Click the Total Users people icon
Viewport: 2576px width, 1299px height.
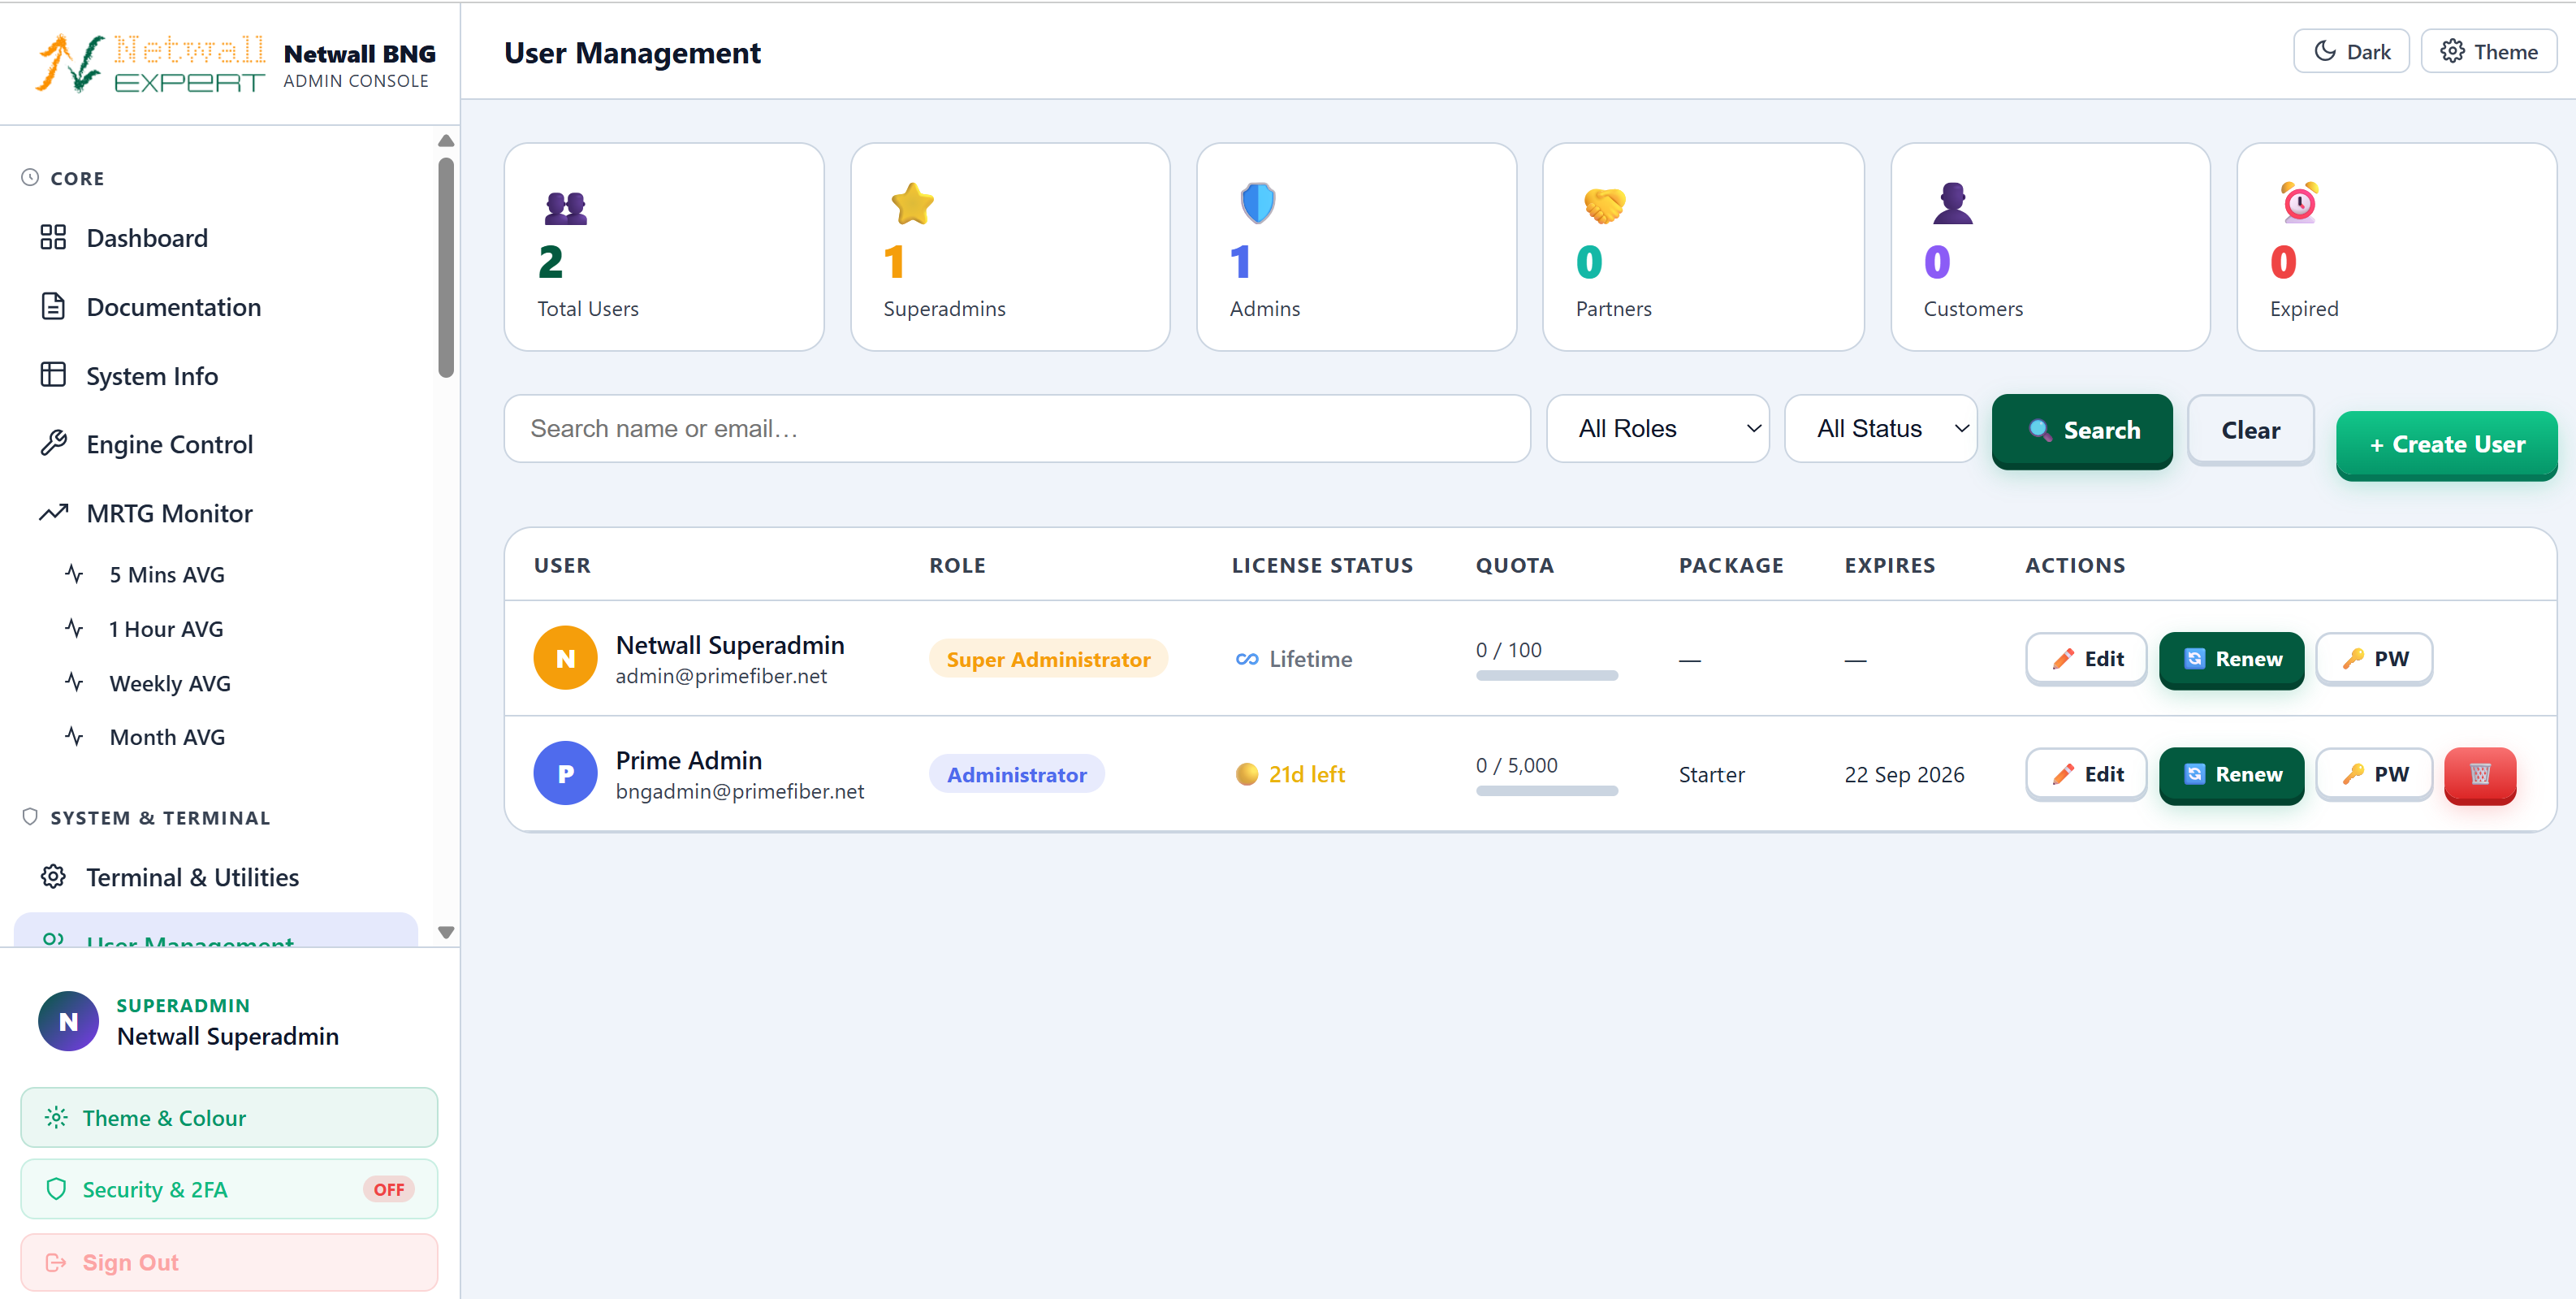(x=566, y=207)
